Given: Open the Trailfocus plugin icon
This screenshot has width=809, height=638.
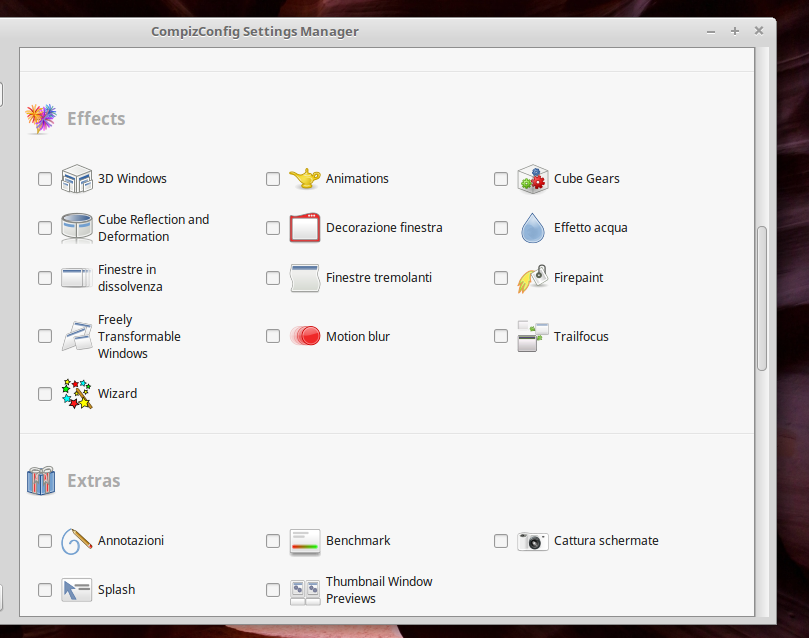Looking at the screenshot, I should (x=533, y=336).
